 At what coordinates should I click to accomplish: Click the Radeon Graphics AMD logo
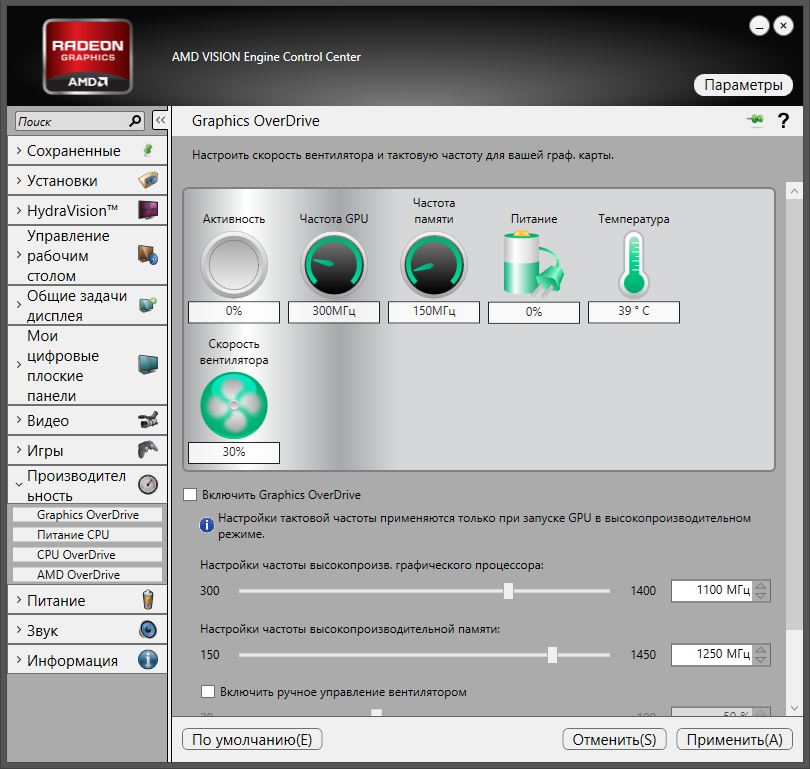[x=87, y=56]
